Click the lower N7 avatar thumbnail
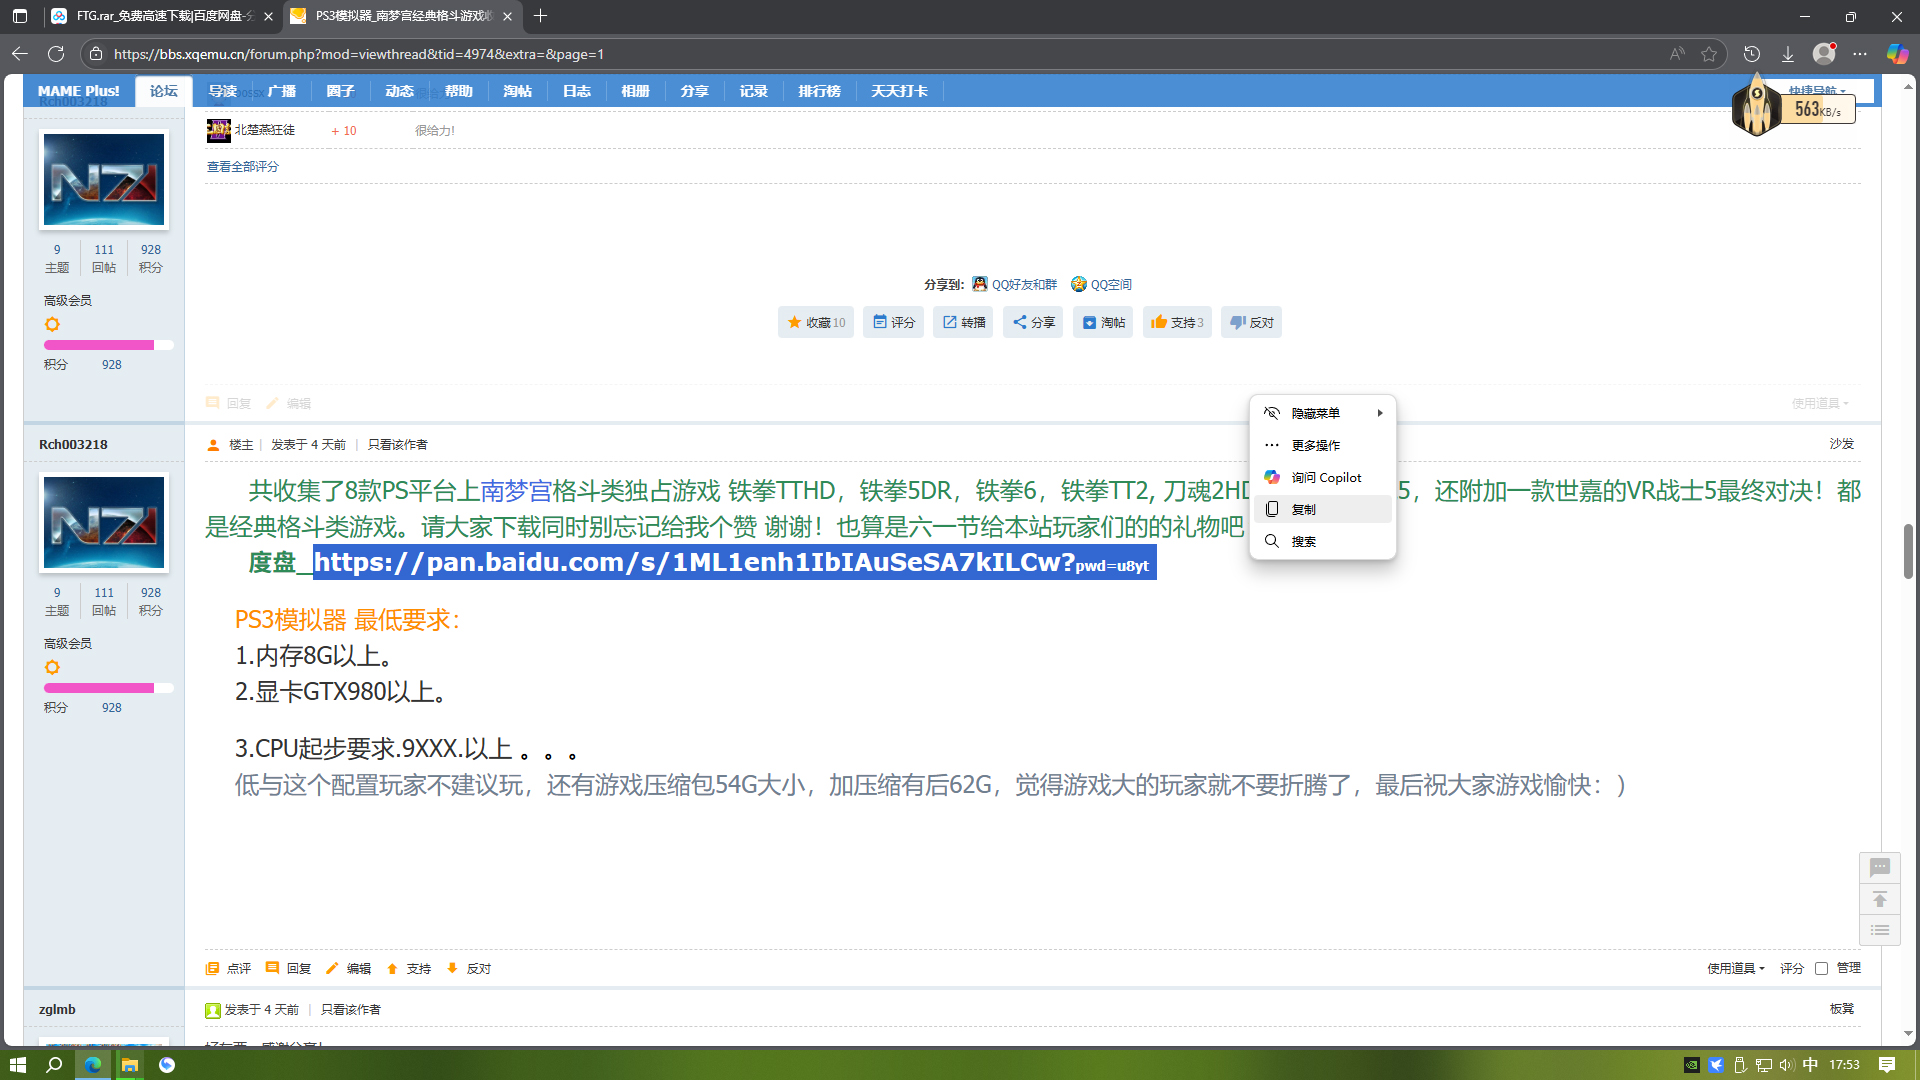This screenshot has height=1080, width=1920. click(104, 523)
